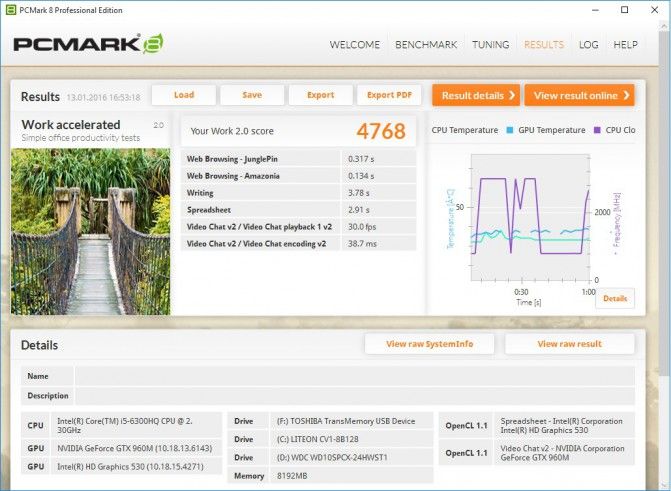Viewport: 671px width, 491px height.
Task: Minimize the PCMark 8 window
Action: 595,10
